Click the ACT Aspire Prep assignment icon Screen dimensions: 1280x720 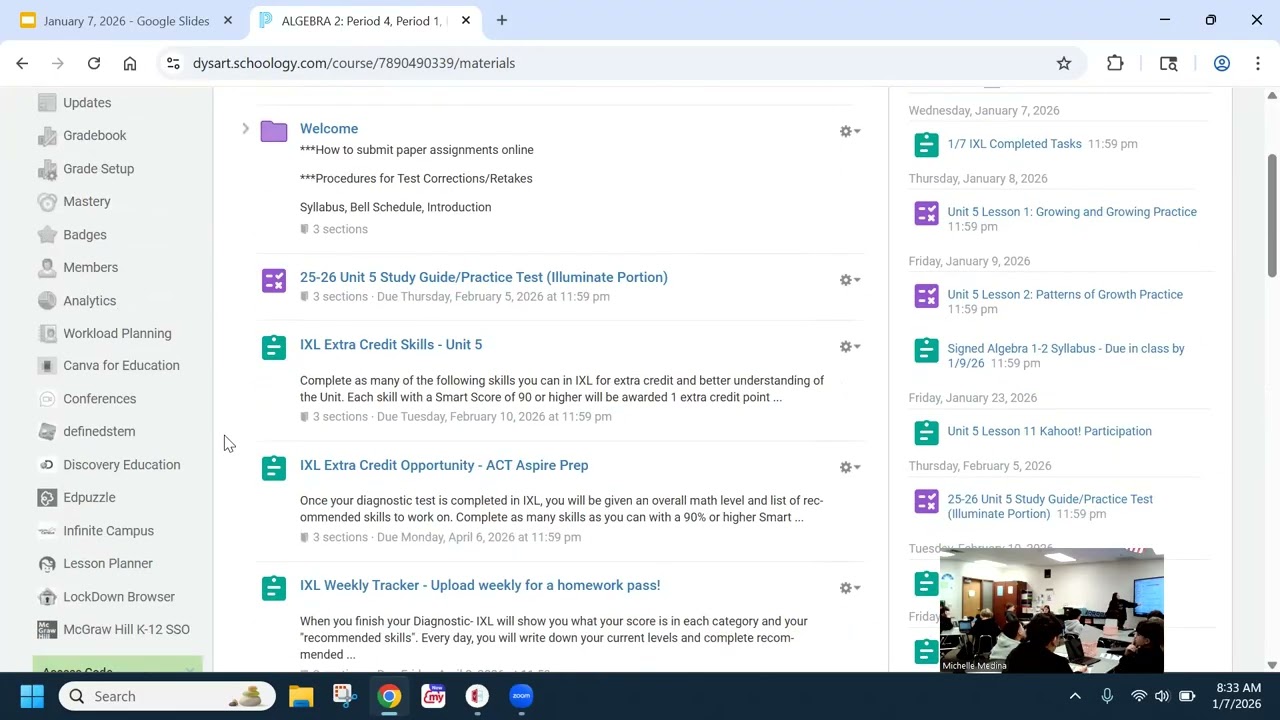[x=274, y=467]
